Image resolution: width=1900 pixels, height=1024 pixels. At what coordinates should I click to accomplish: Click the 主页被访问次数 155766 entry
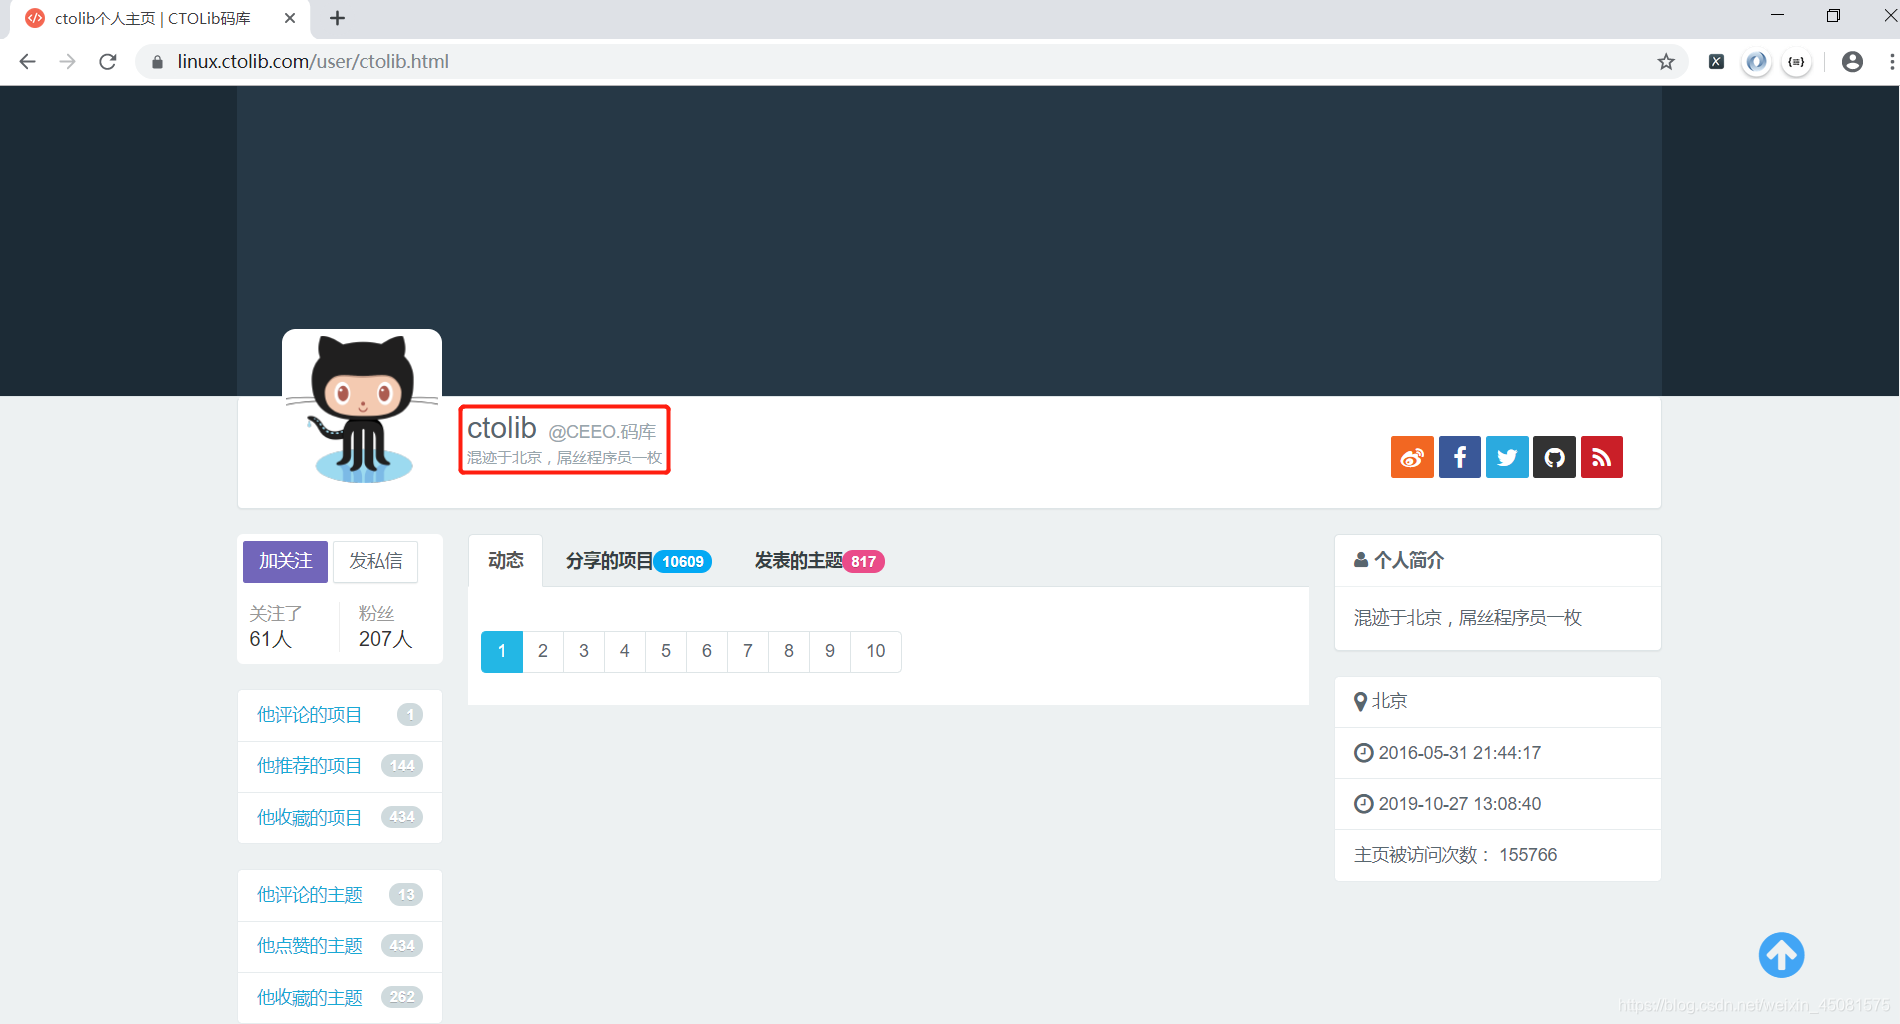1498,855
